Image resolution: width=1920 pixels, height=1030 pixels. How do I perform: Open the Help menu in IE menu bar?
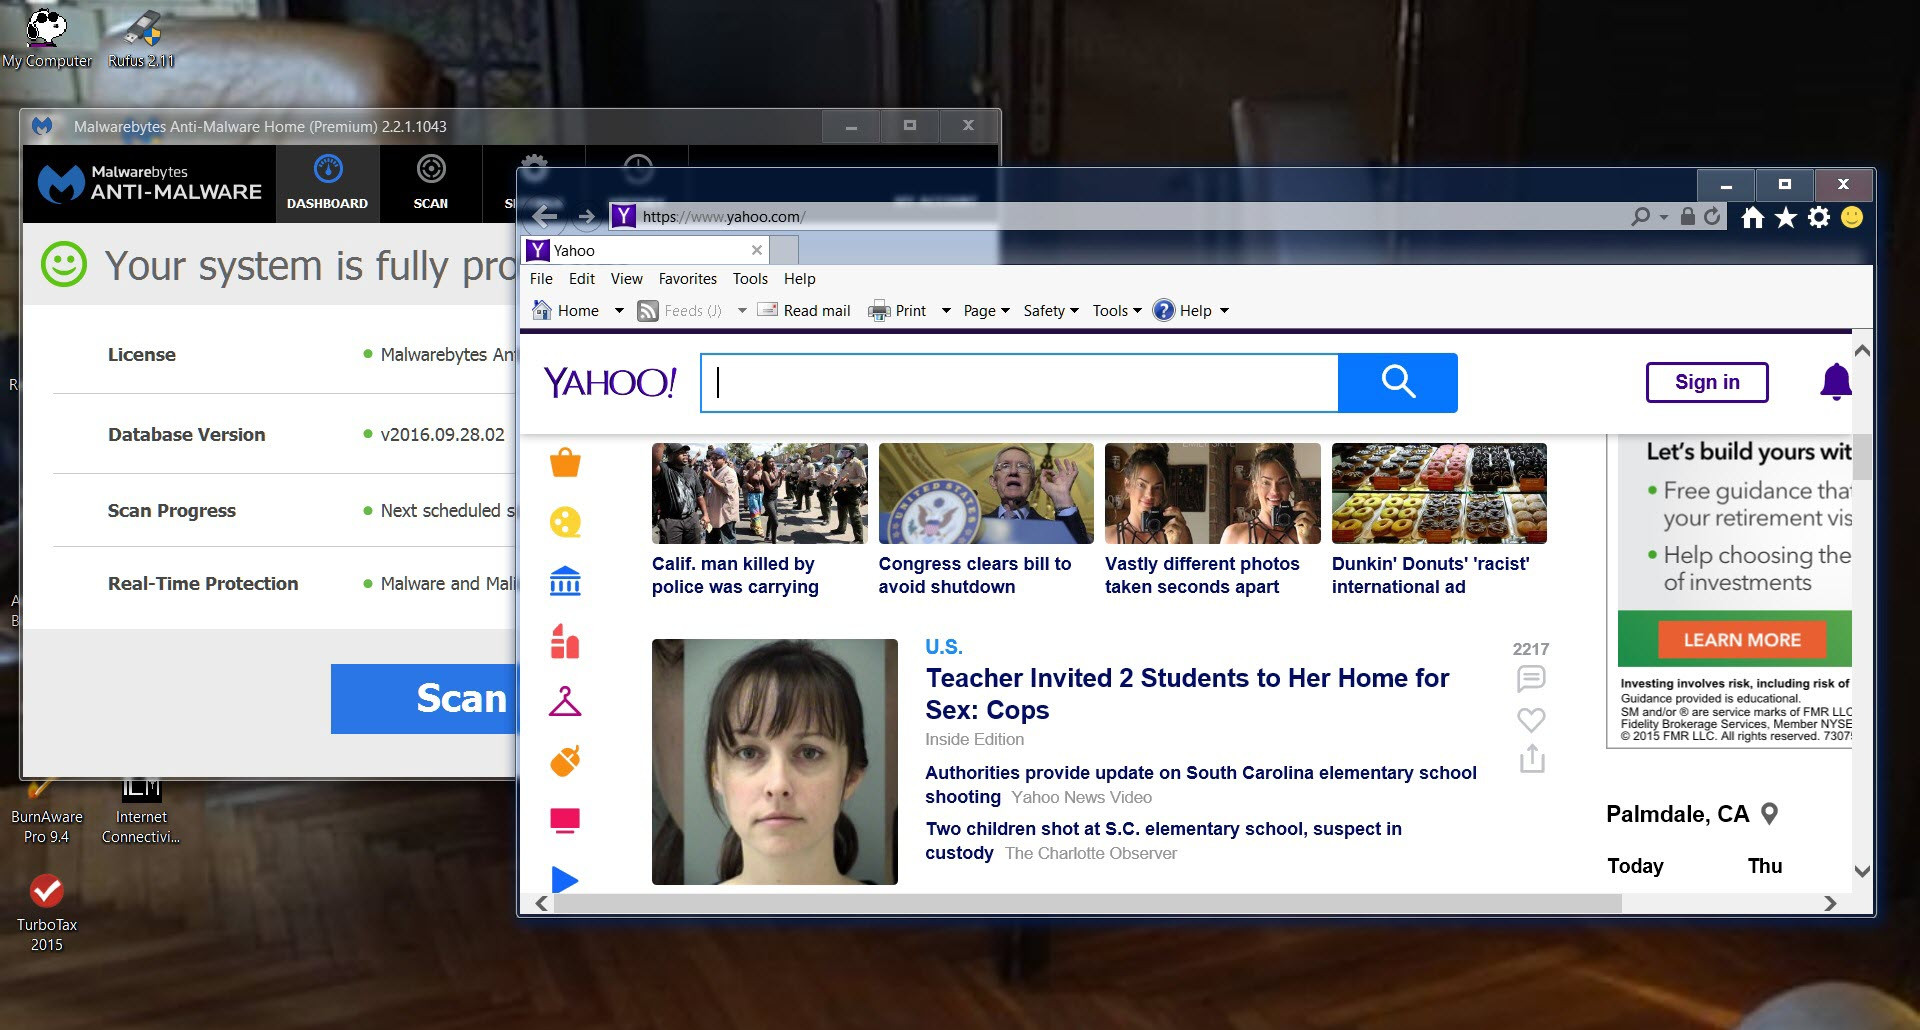coord(800,279)
